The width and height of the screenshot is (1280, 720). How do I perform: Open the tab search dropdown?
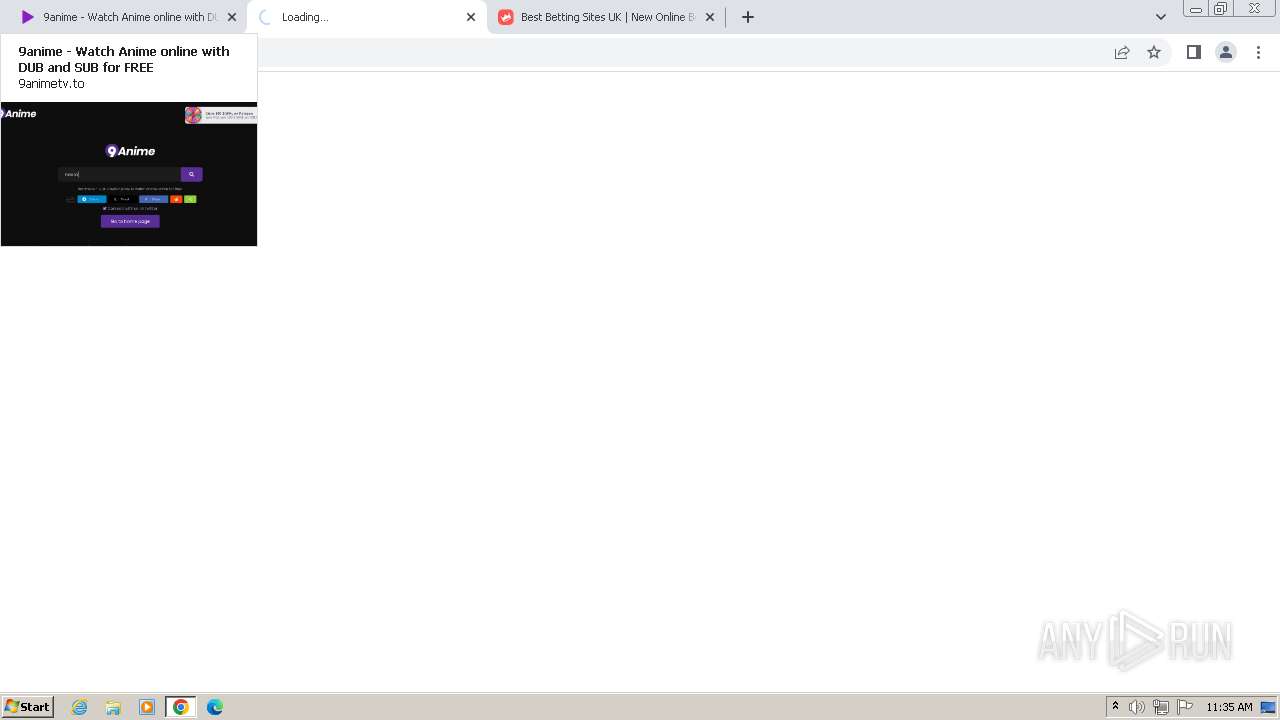click(1161, 17)
